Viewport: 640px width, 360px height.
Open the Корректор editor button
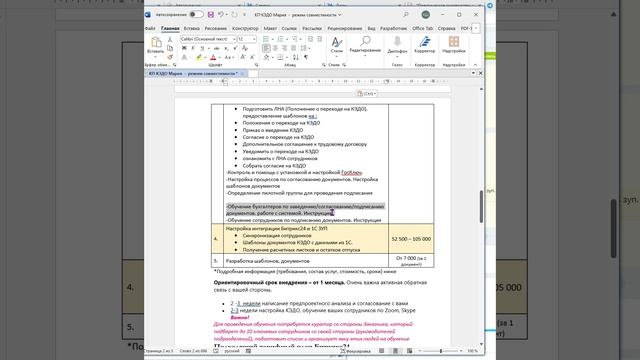[424, 45]
